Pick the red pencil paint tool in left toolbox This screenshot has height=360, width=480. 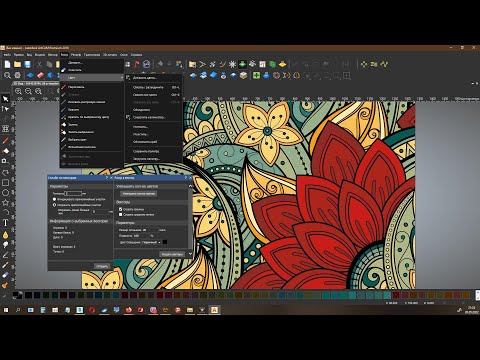tap(5, 141)
